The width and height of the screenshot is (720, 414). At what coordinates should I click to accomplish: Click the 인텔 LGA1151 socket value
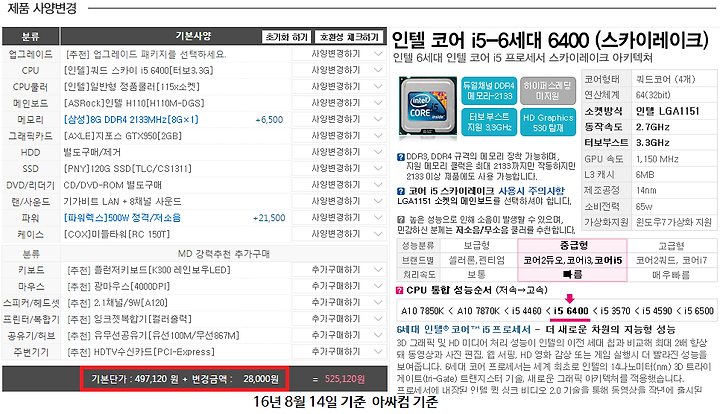(x=667, y=111)
